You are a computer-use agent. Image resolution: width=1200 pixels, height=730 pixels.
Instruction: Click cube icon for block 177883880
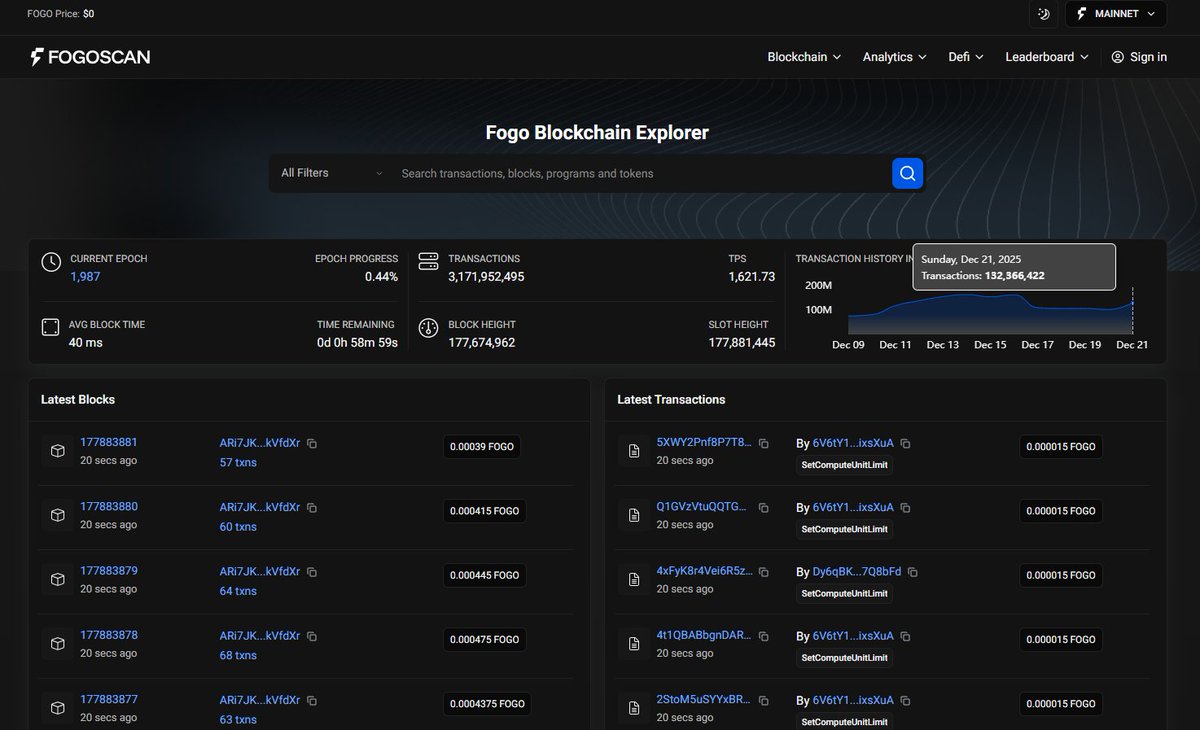(x=58, y=515)
